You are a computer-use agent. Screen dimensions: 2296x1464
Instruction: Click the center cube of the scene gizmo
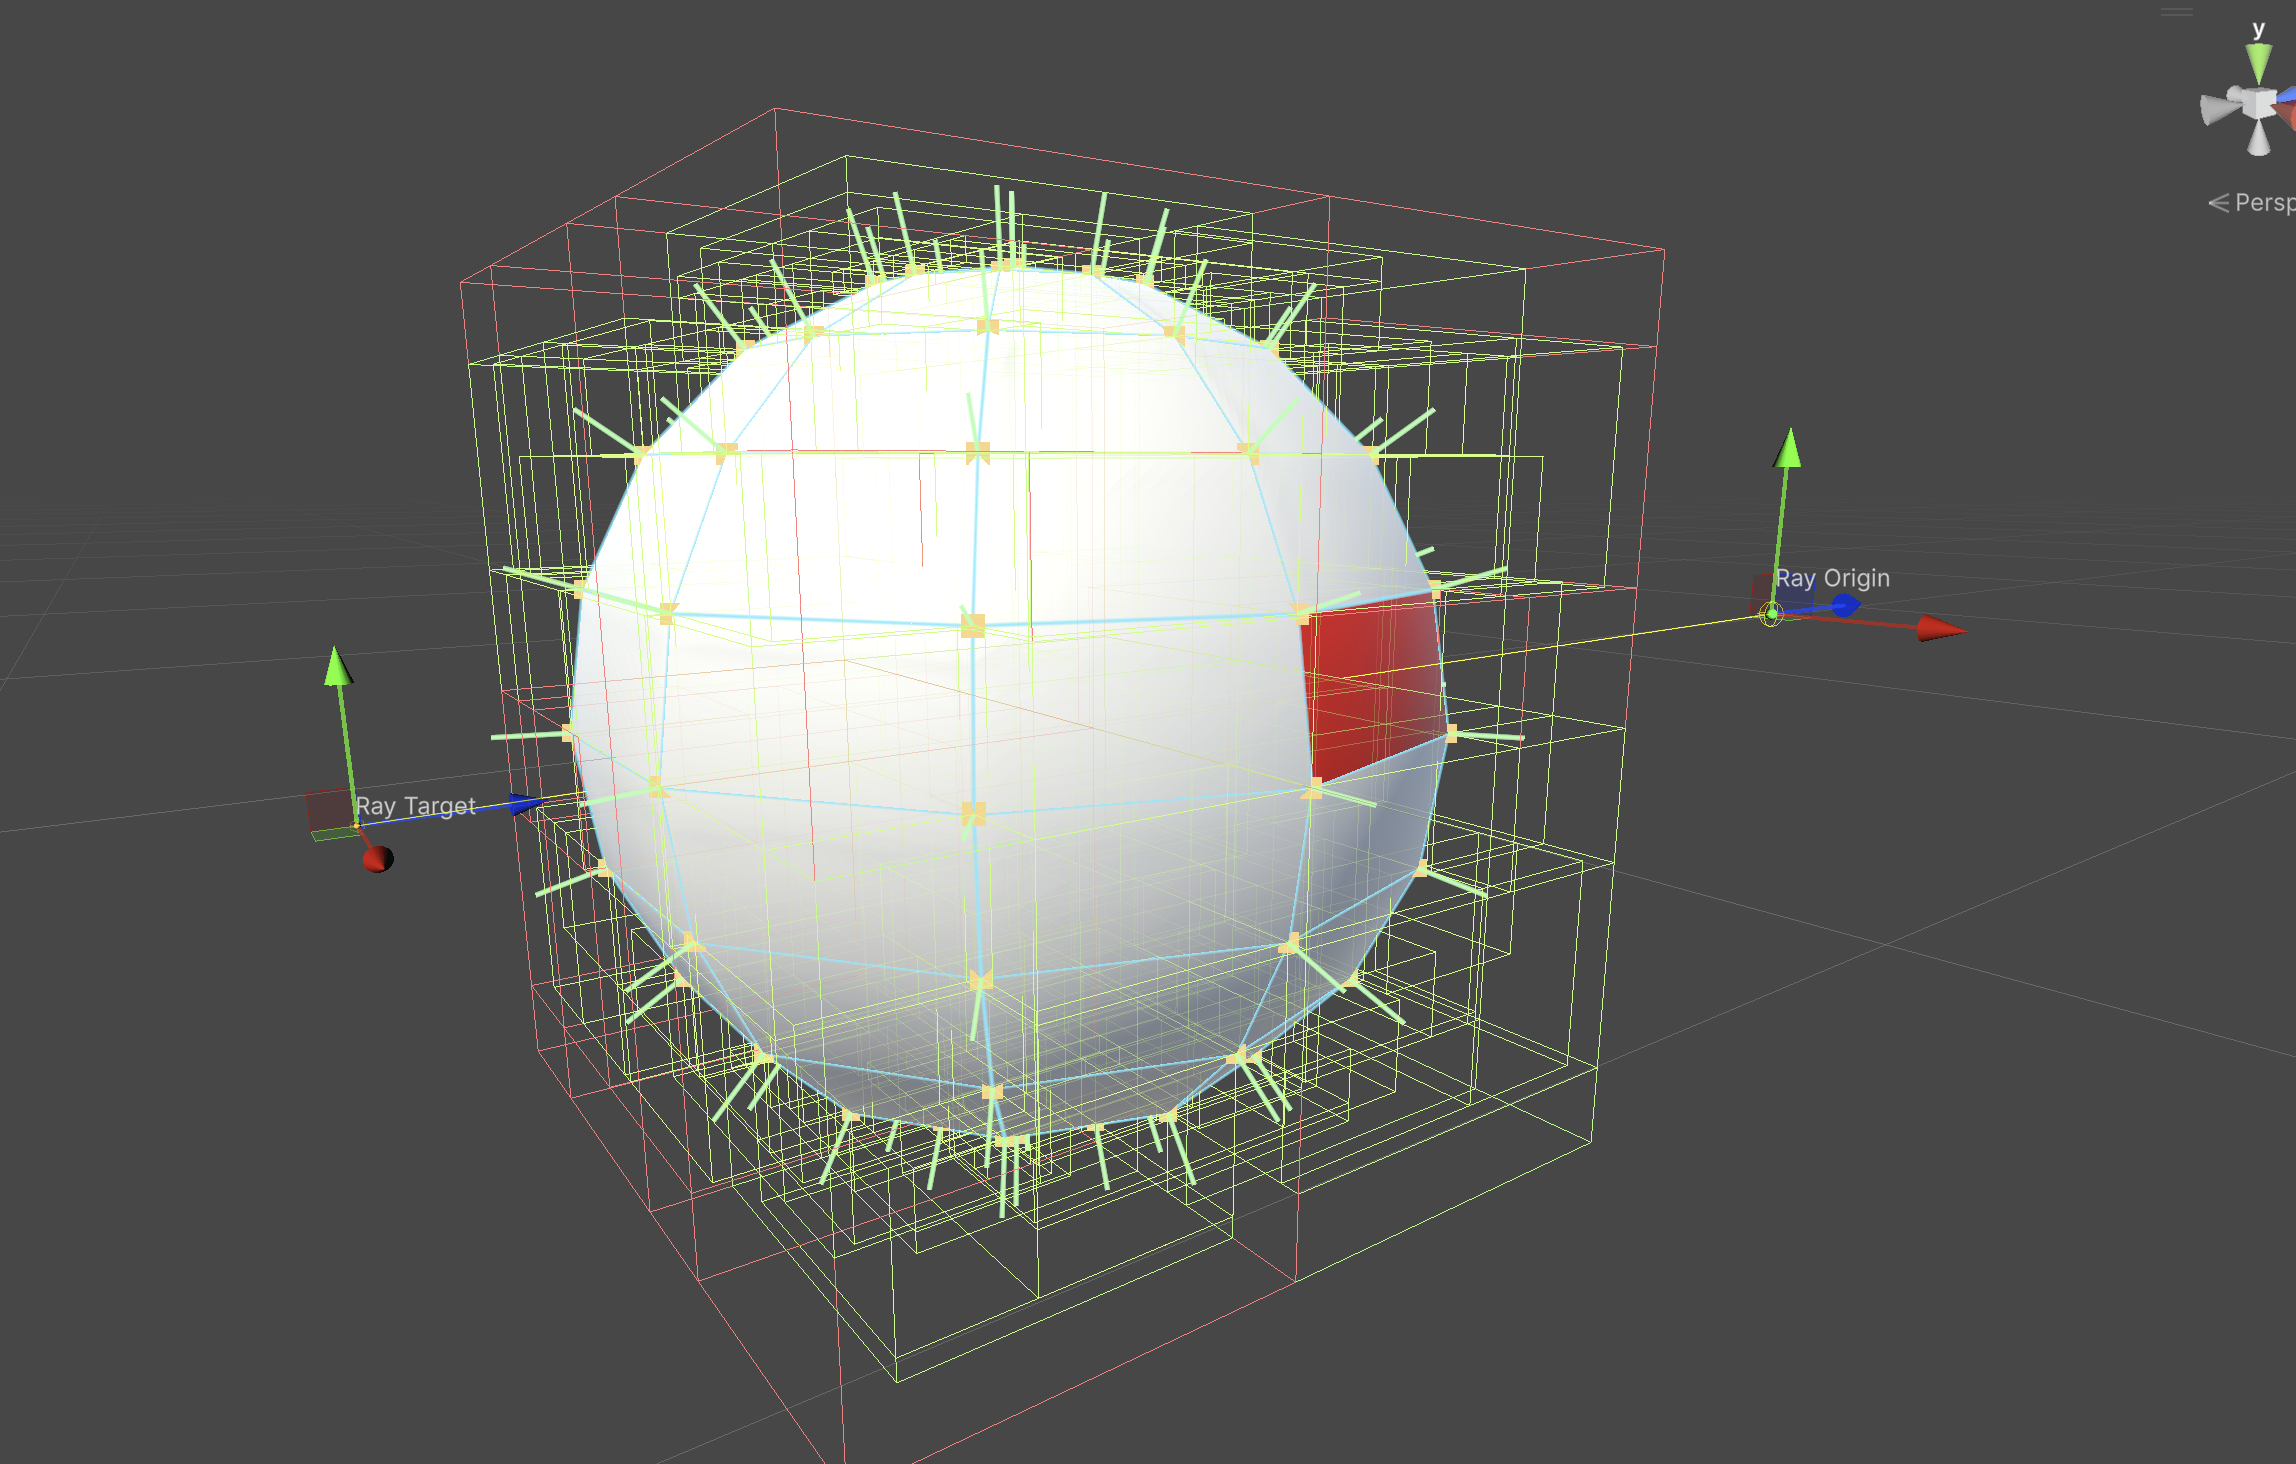tap(2257, 103)
